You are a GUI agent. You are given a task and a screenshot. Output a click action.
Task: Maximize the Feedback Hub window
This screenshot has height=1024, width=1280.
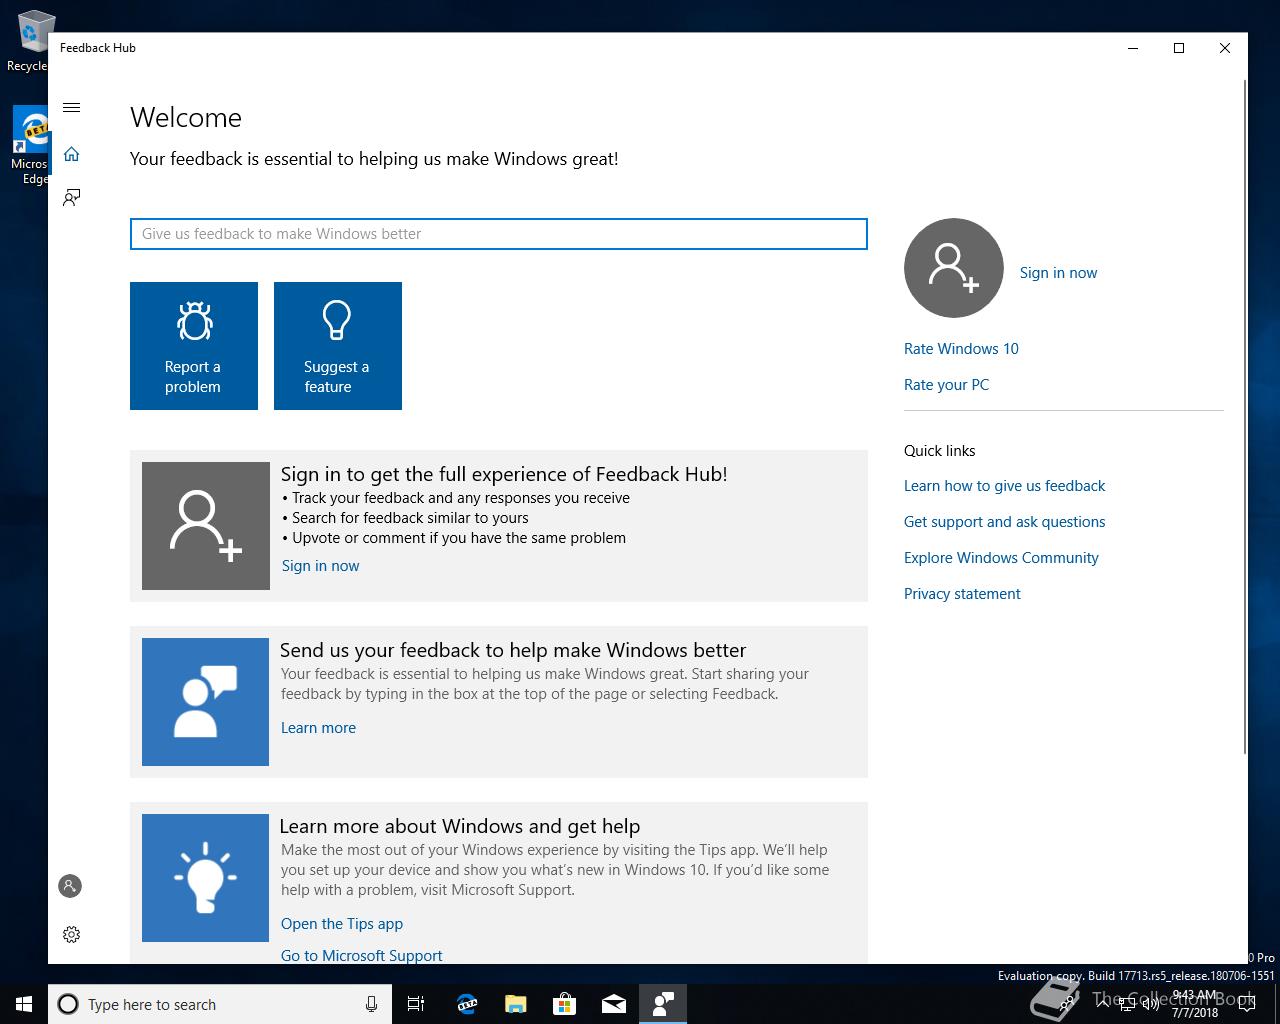click(x=1179, y=48)
